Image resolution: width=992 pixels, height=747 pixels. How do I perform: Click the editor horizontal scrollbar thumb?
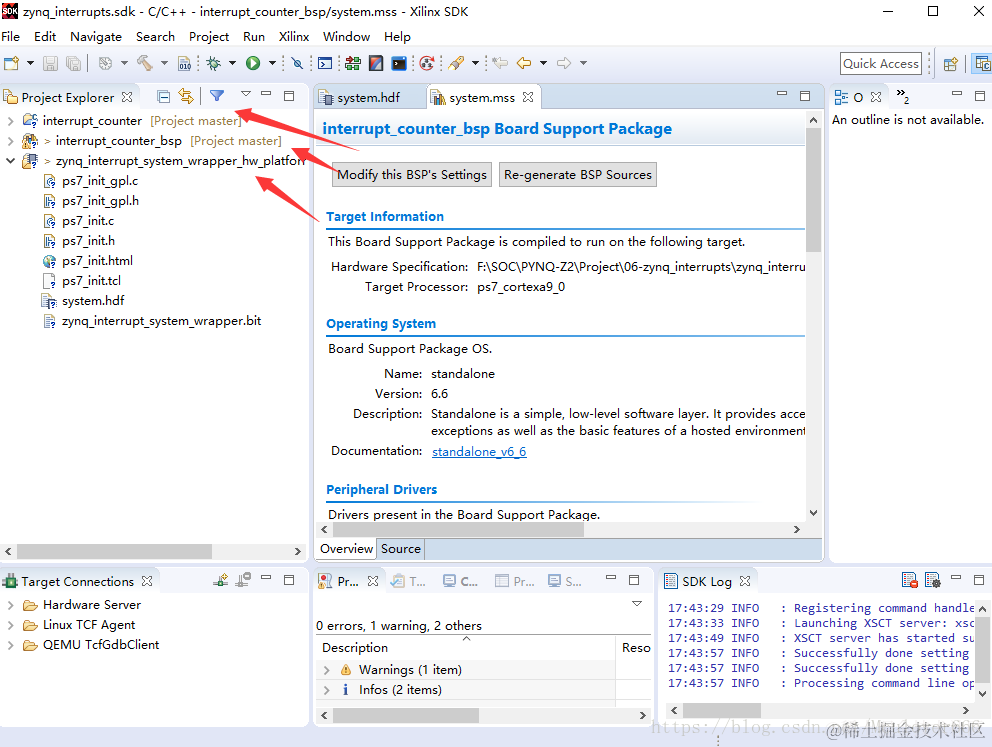click(x=458, y=529)
